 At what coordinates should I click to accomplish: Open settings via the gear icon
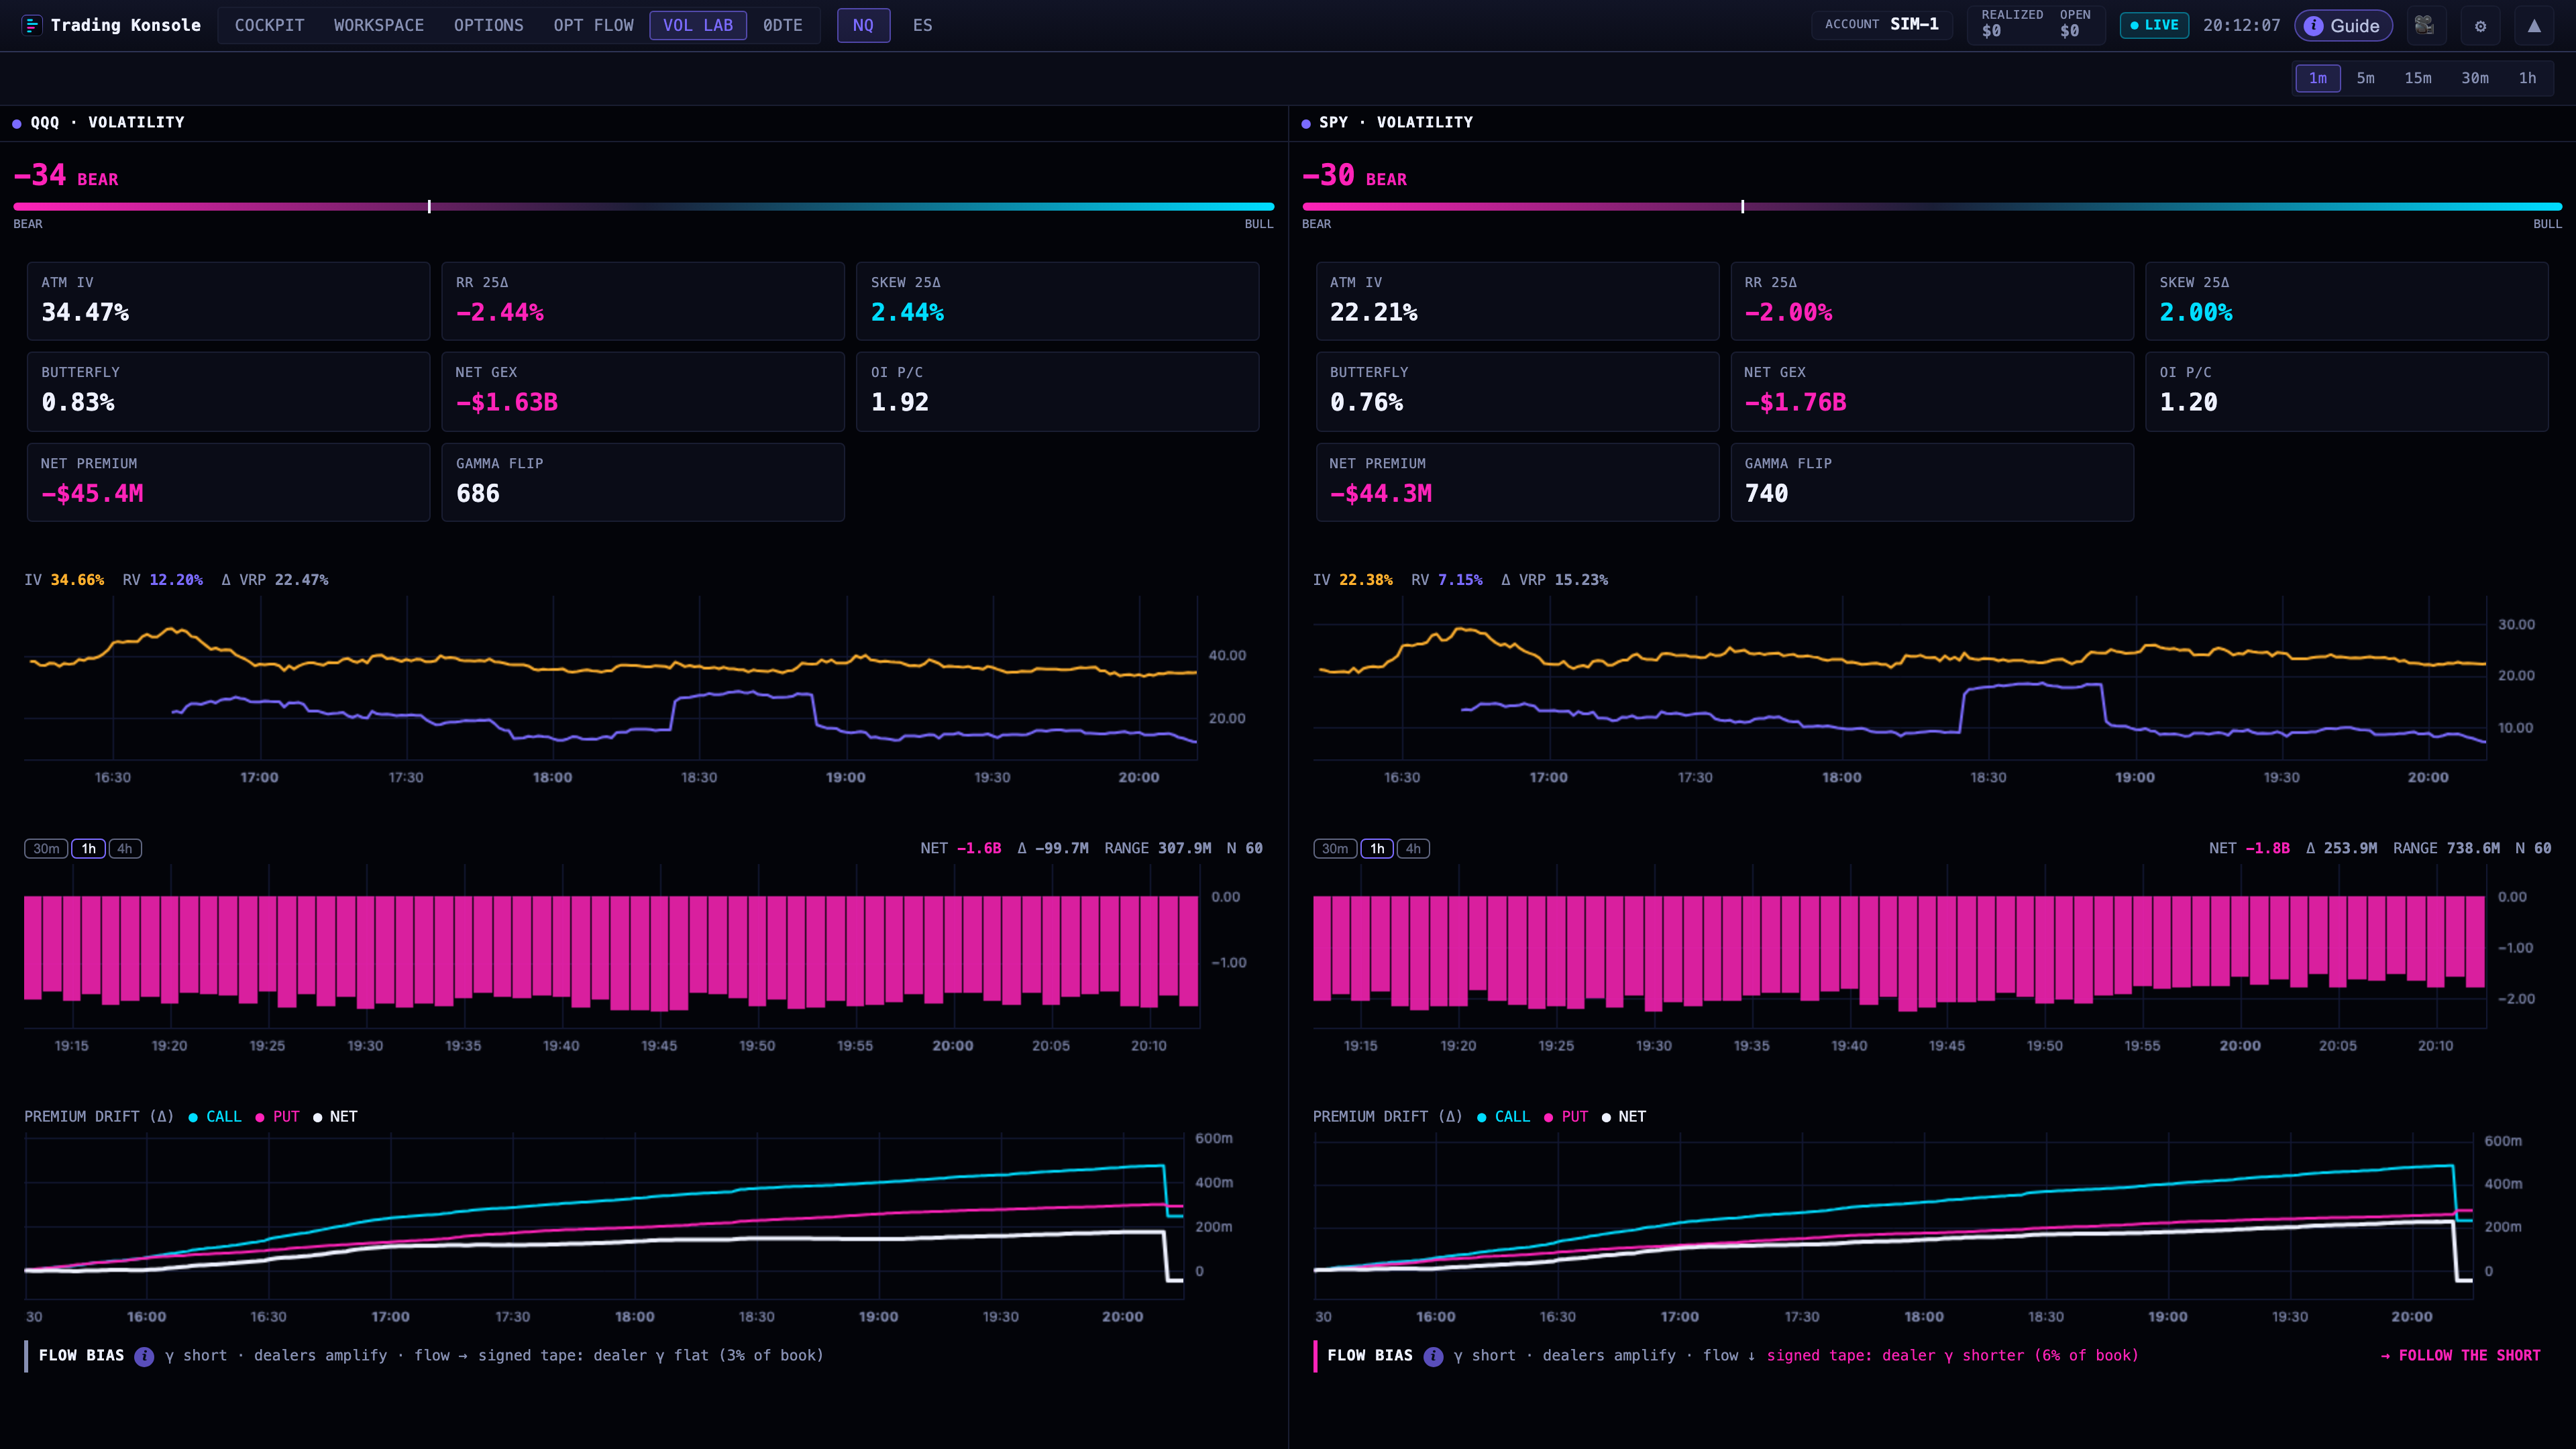pos(2480,26)
